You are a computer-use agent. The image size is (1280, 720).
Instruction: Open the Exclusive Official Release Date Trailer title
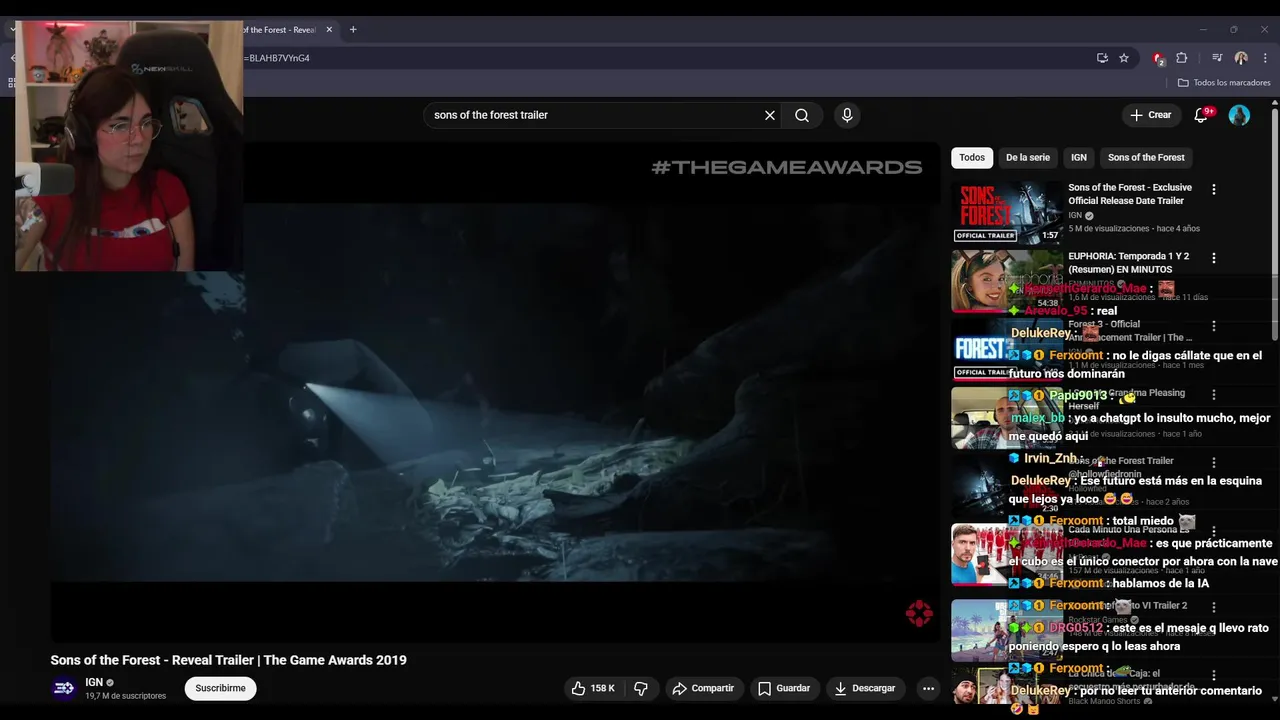(1130, 194)
